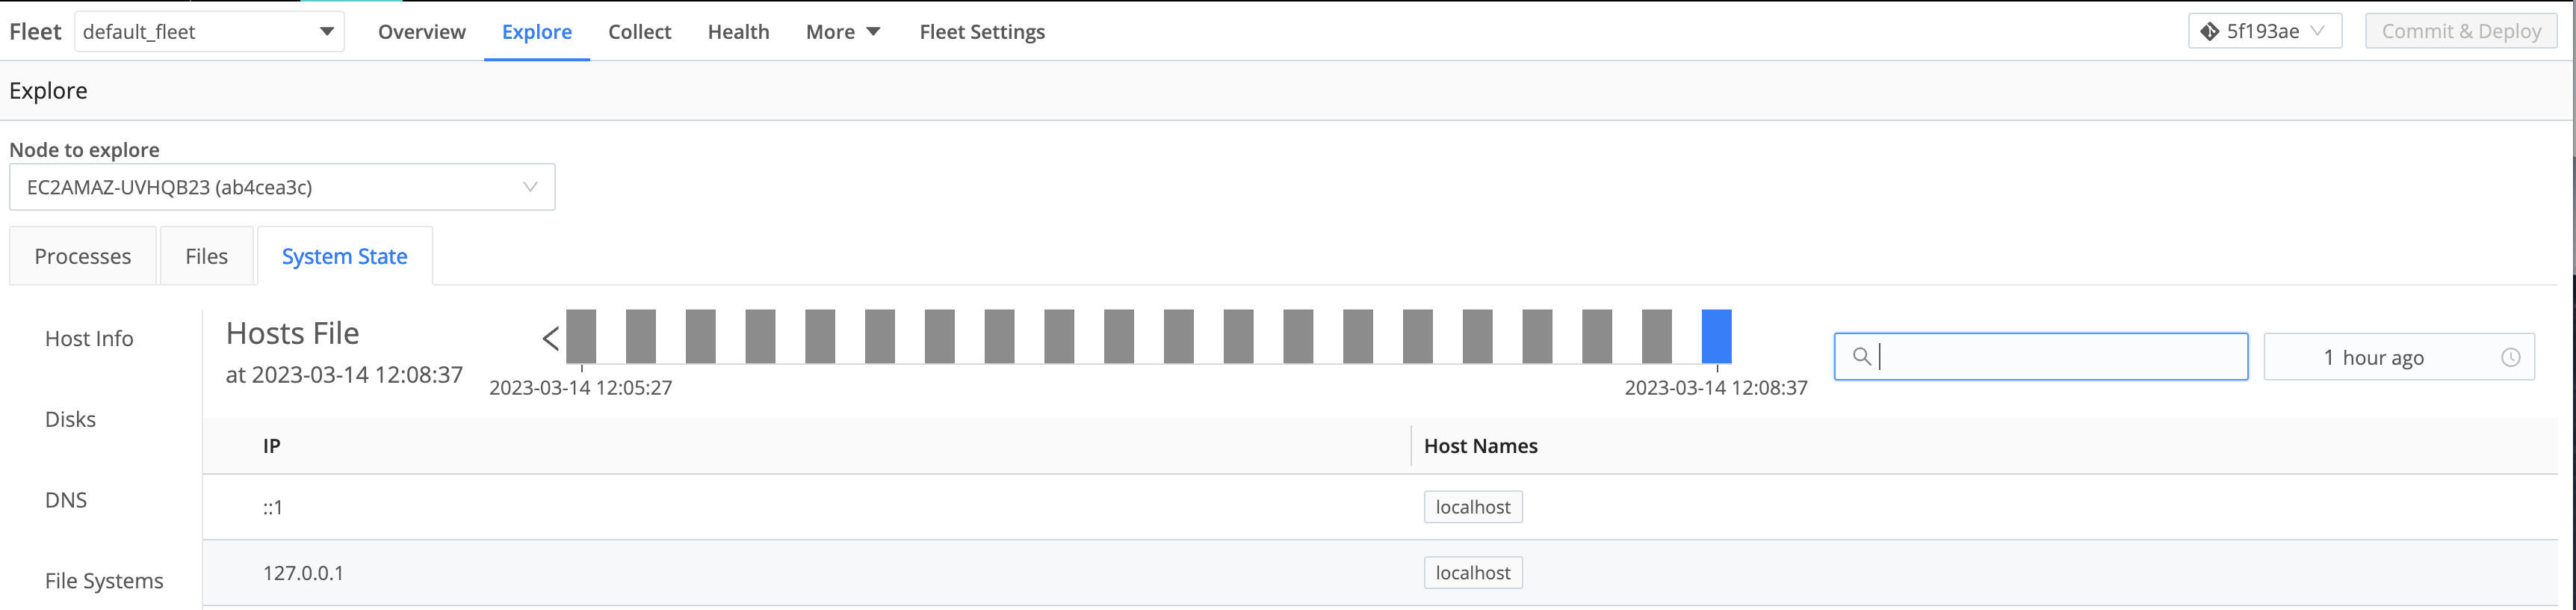Image resolution: width=2576 pixels, height=610 pixels.
Task: Open the More menu
Action: (x=843, y=32)
